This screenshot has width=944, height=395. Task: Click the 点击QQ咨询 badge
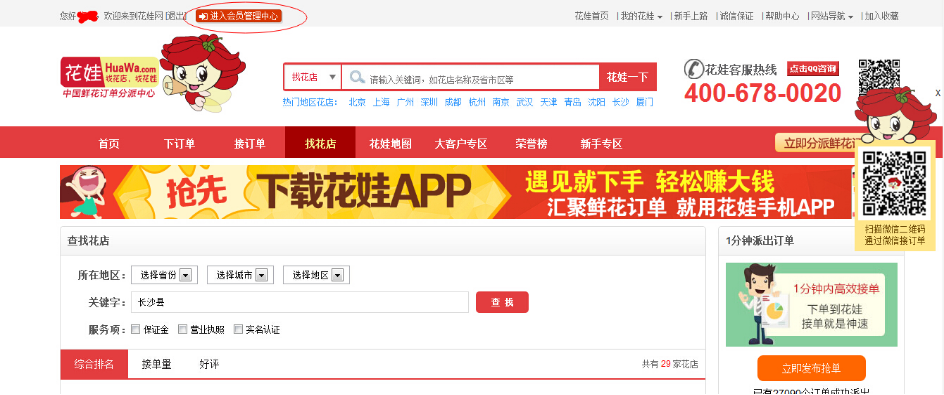(x=813, y=69)
